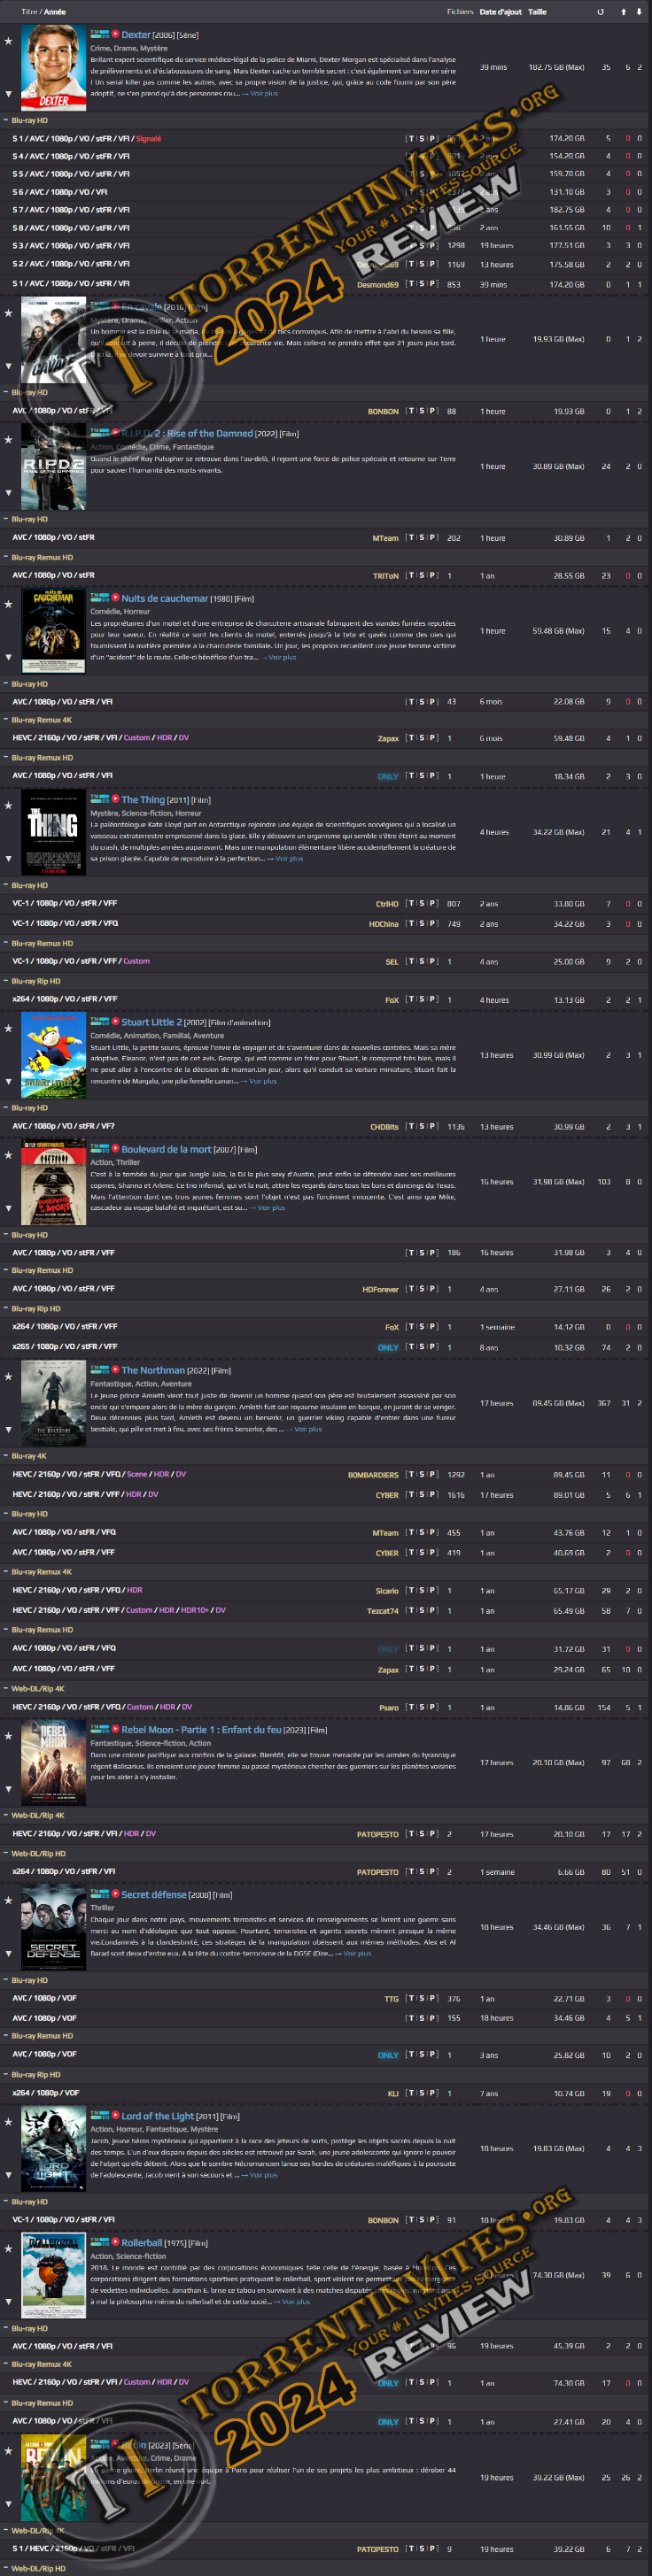Image resolution: width=652 pixels, height=2576 pixels.
Task: Sort the list by Date d'ajout
Action: tap(500, 12)
